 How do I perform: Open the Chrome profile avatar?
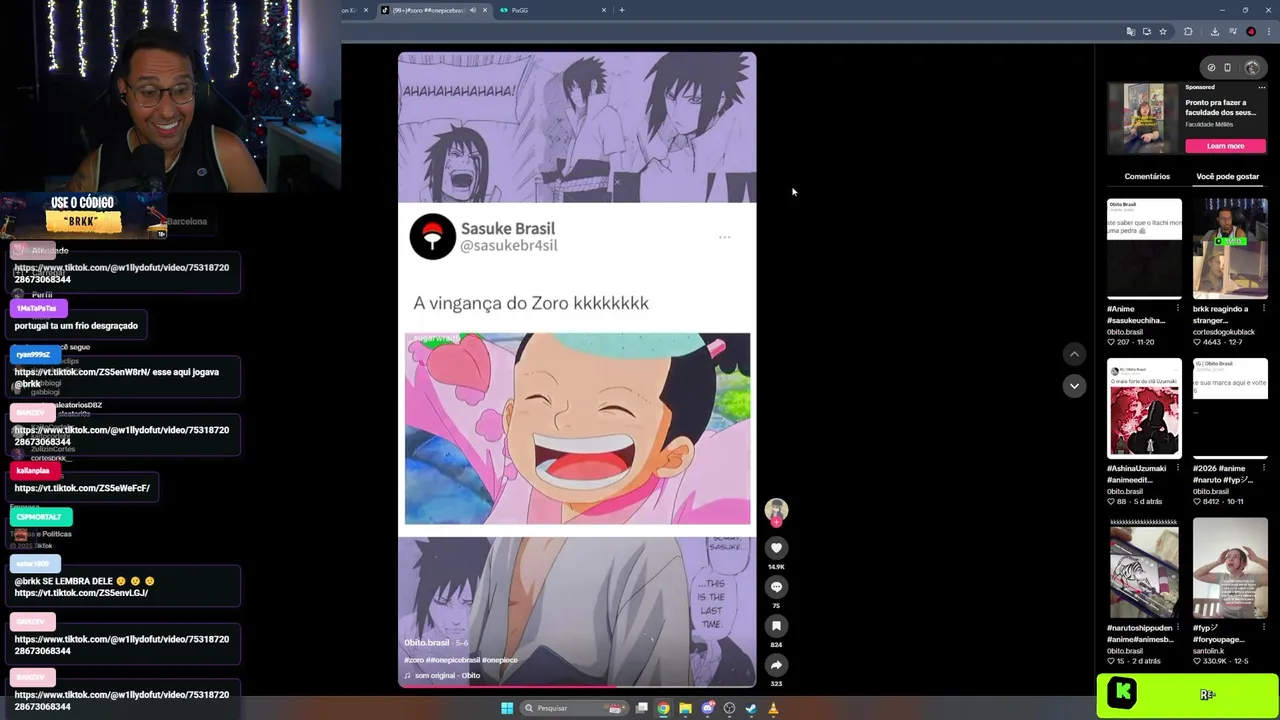(1250, 32)
